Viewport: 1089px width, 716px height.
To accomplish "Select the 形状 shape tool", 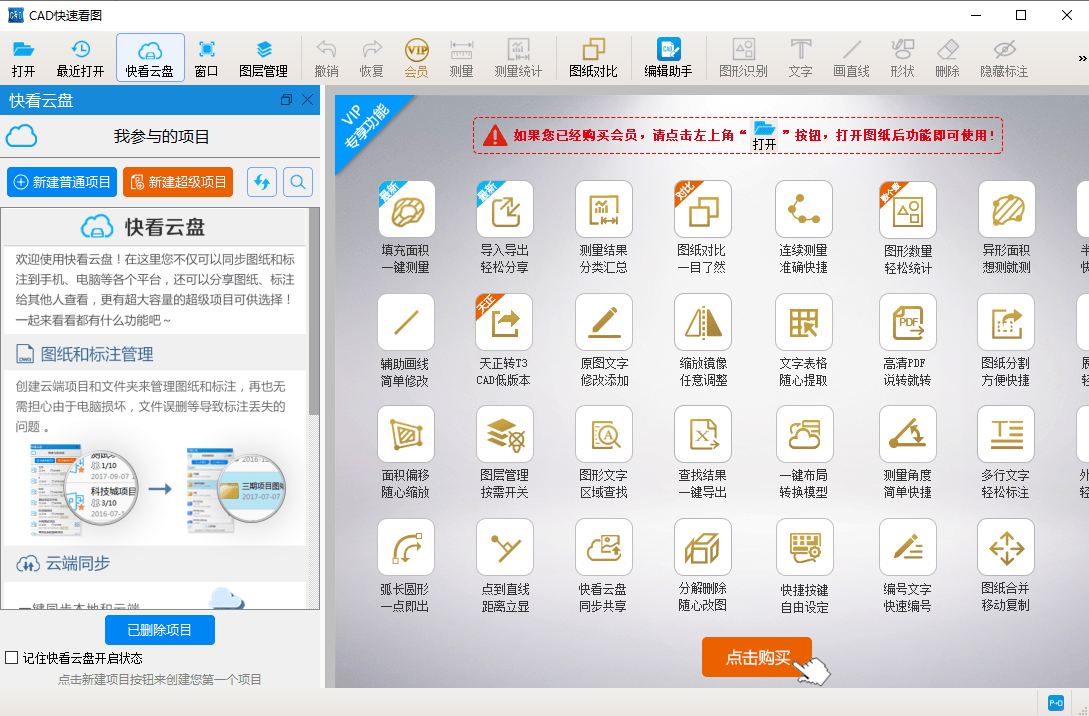I will pyautogui.click(x=902, y=58).
